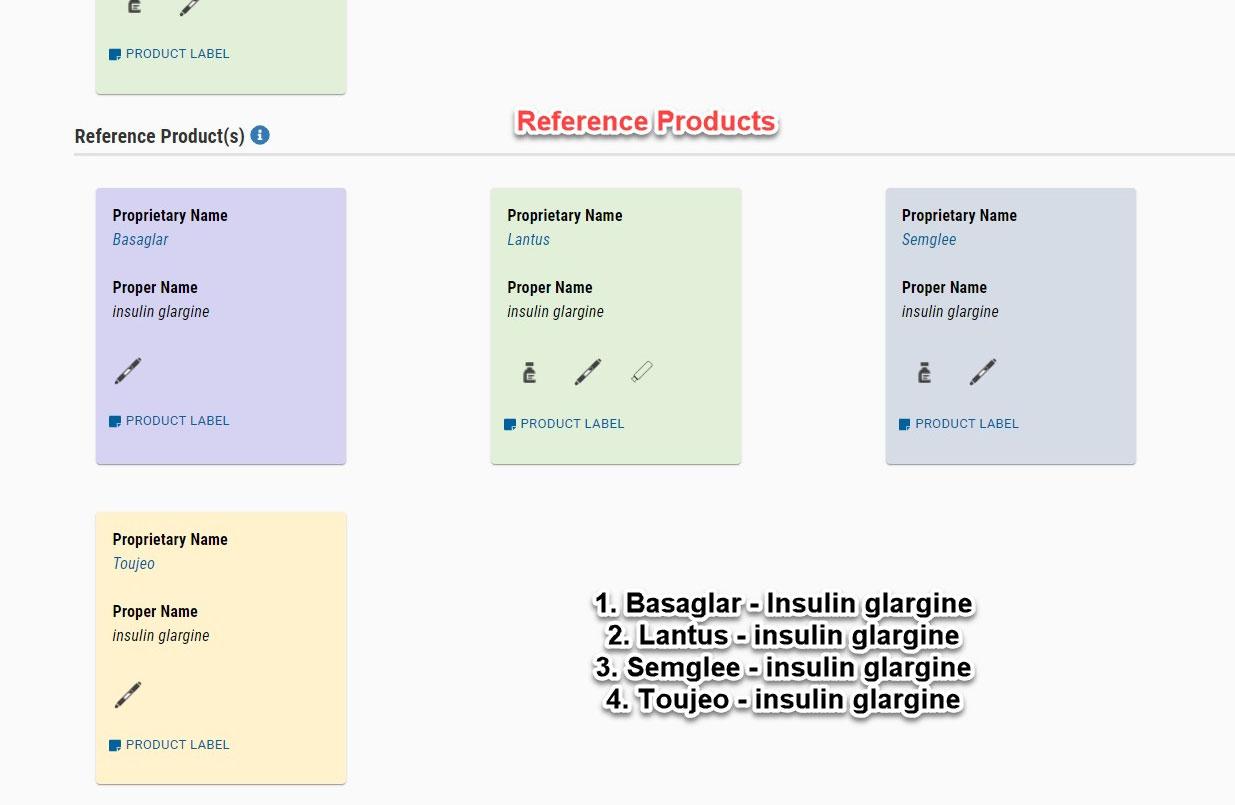This screenshot has width=1235, height=805.
Task: Open the Lantus proprietary name link
Action: [528, 240]
